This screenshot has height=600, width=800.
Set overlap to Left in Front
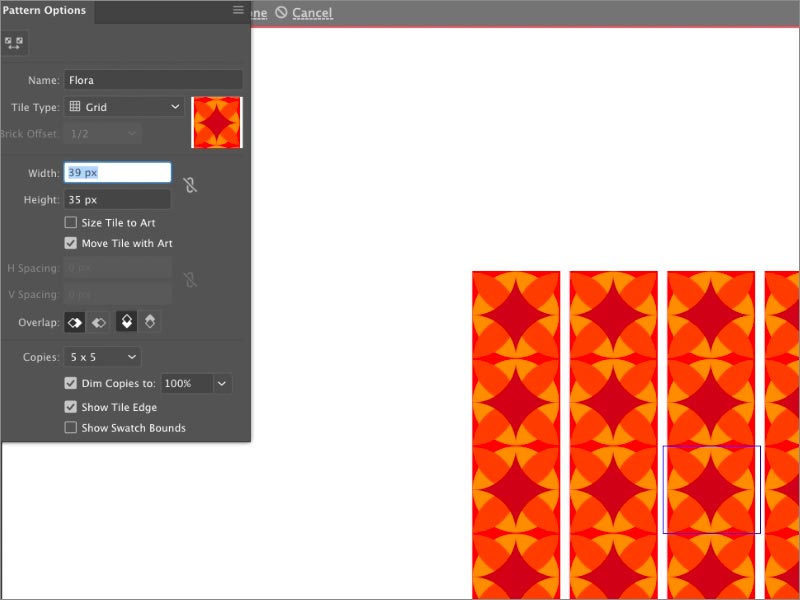(75, 322)
